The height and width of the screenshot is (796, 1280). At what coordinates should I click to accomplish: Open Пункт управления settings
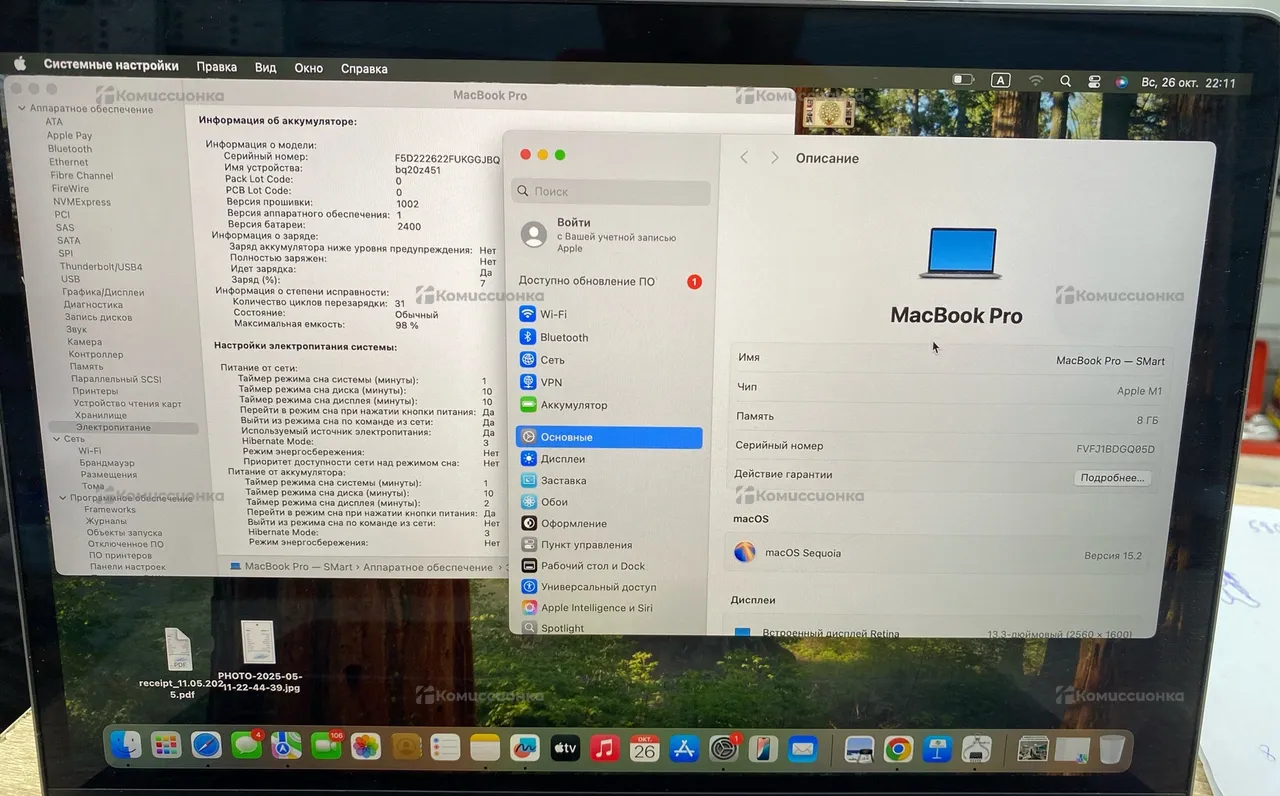586,545
